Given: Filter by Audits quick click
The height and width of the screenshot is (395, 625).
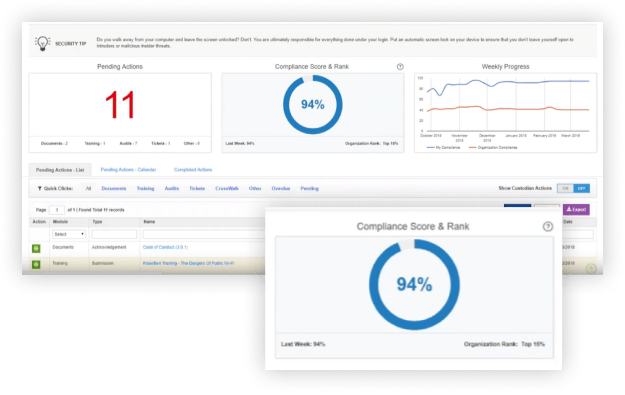Looking at the screenshot, I should tap(172, 188).
